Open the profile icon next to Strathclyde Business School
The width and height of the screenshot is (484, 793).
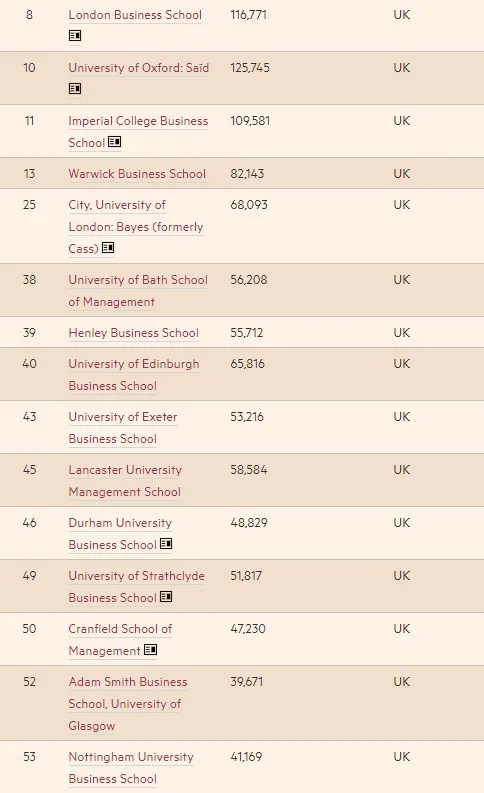166,597
